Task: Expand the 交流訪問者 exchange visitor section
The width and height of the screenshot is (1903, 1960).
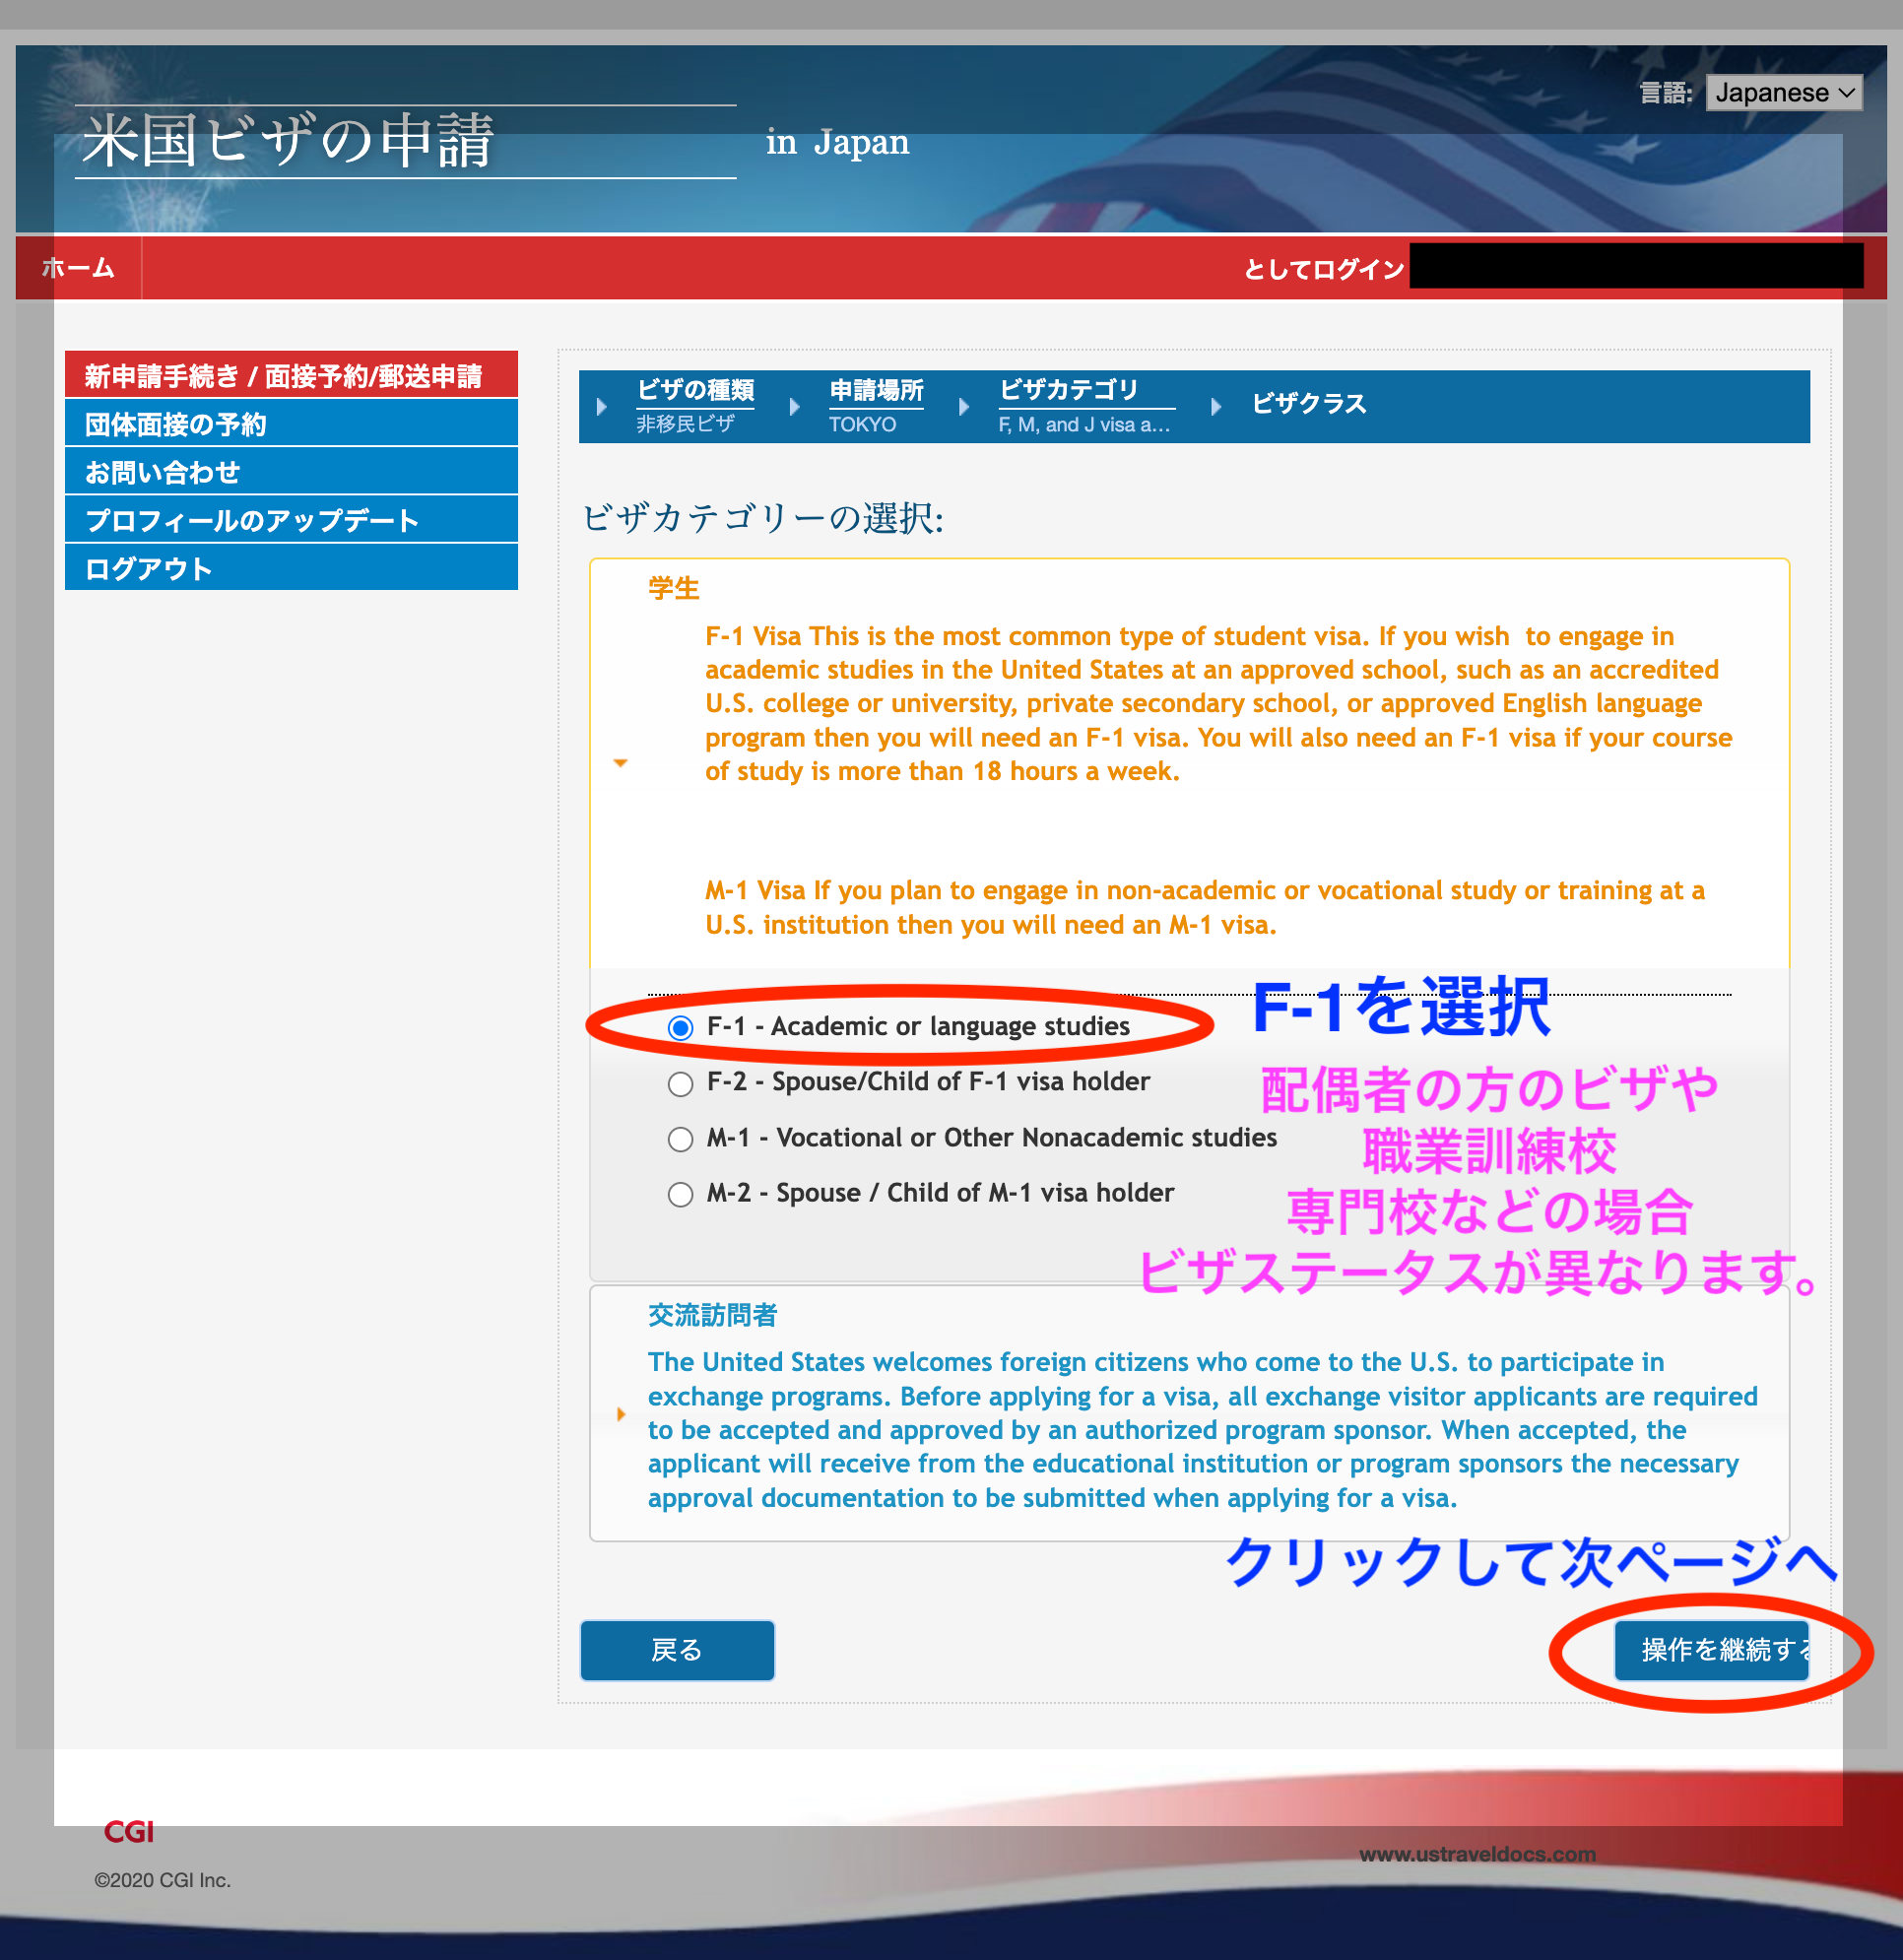Action: click(621, 1414)
